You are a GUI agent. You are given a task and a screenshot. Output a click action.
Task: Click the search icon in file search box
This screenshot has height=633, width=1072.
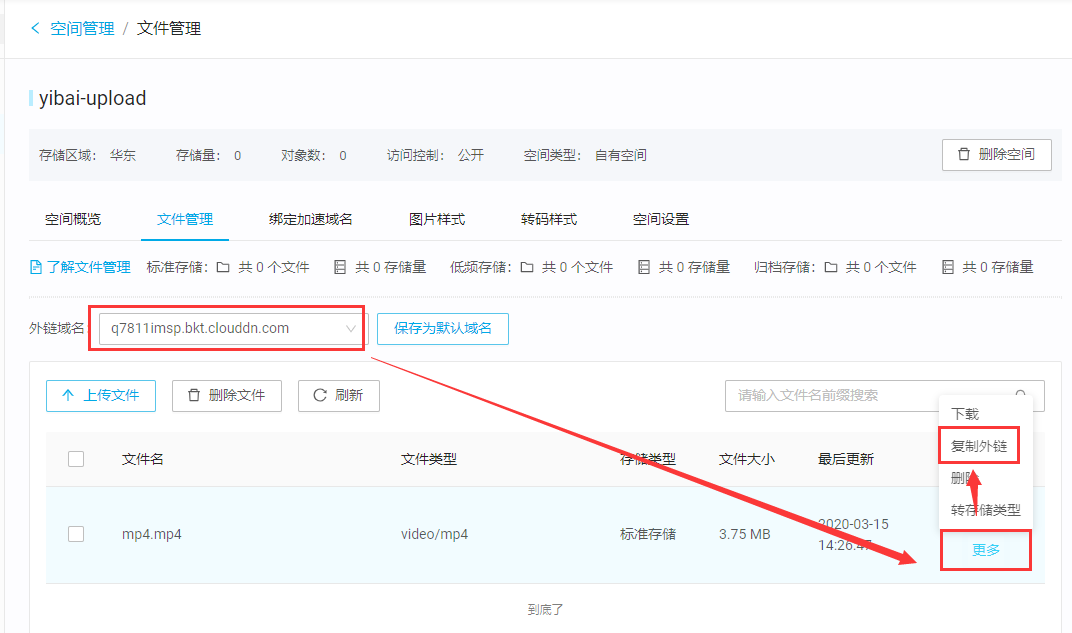[x=1021, y=395]
